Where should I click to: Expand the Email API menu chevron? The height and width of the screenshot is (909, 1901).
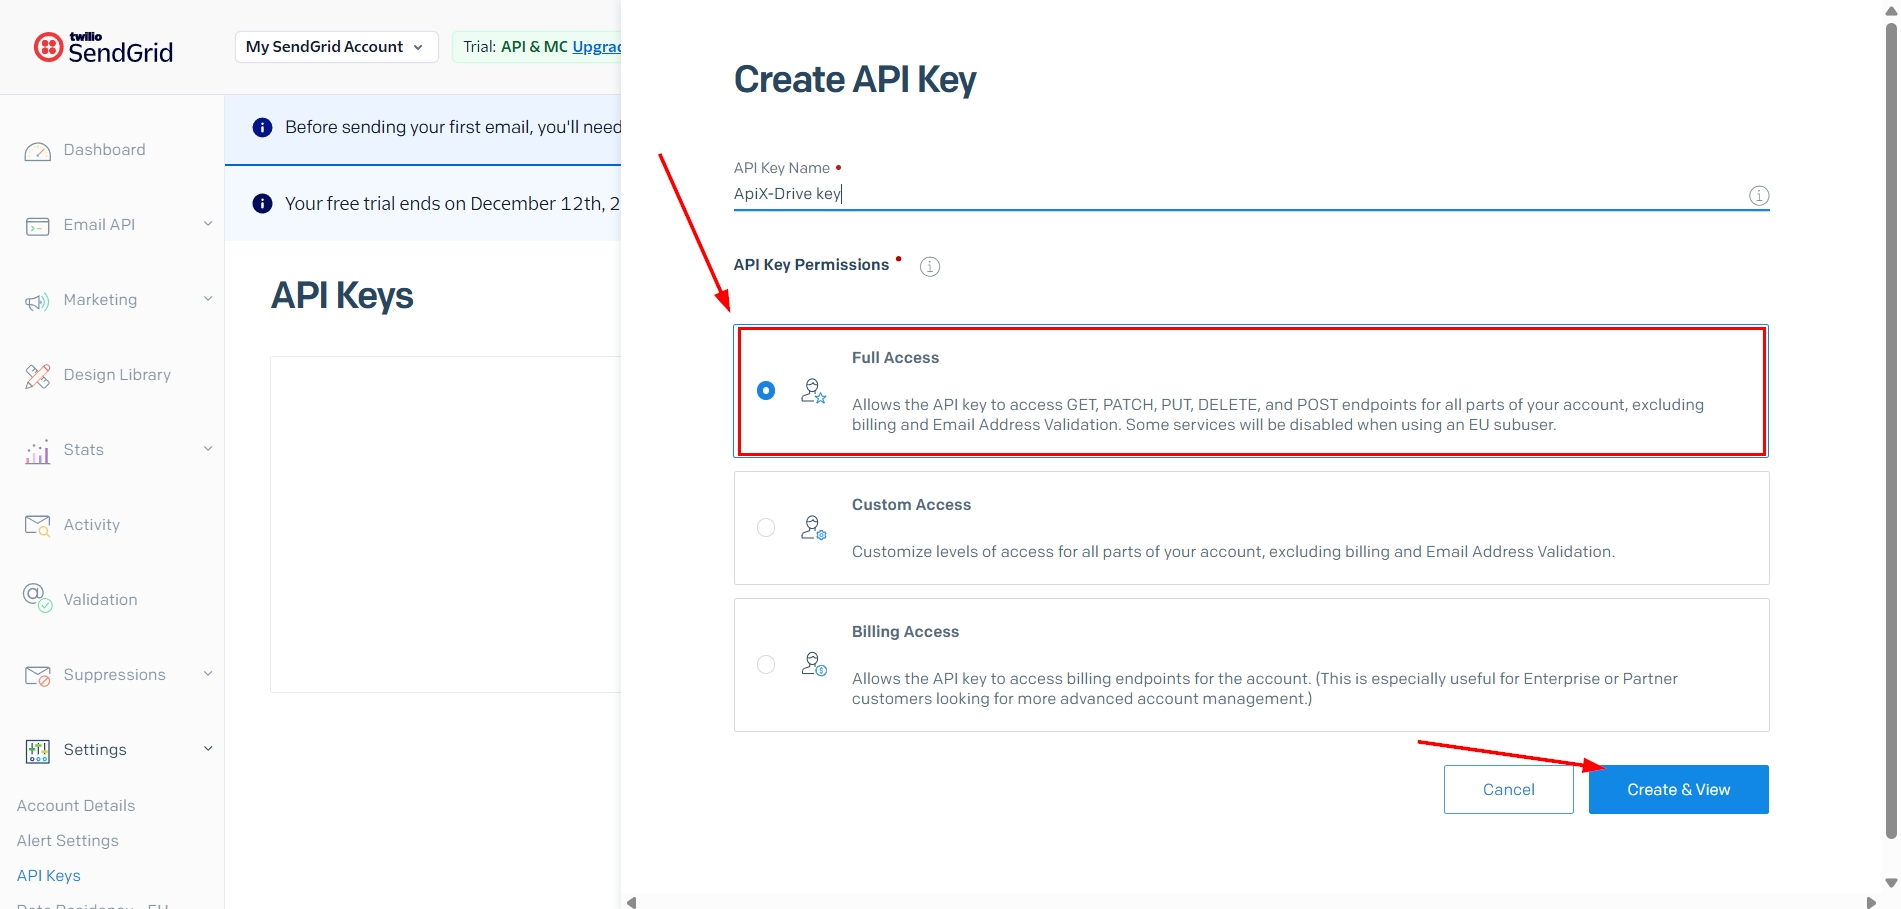coord(208,224)
